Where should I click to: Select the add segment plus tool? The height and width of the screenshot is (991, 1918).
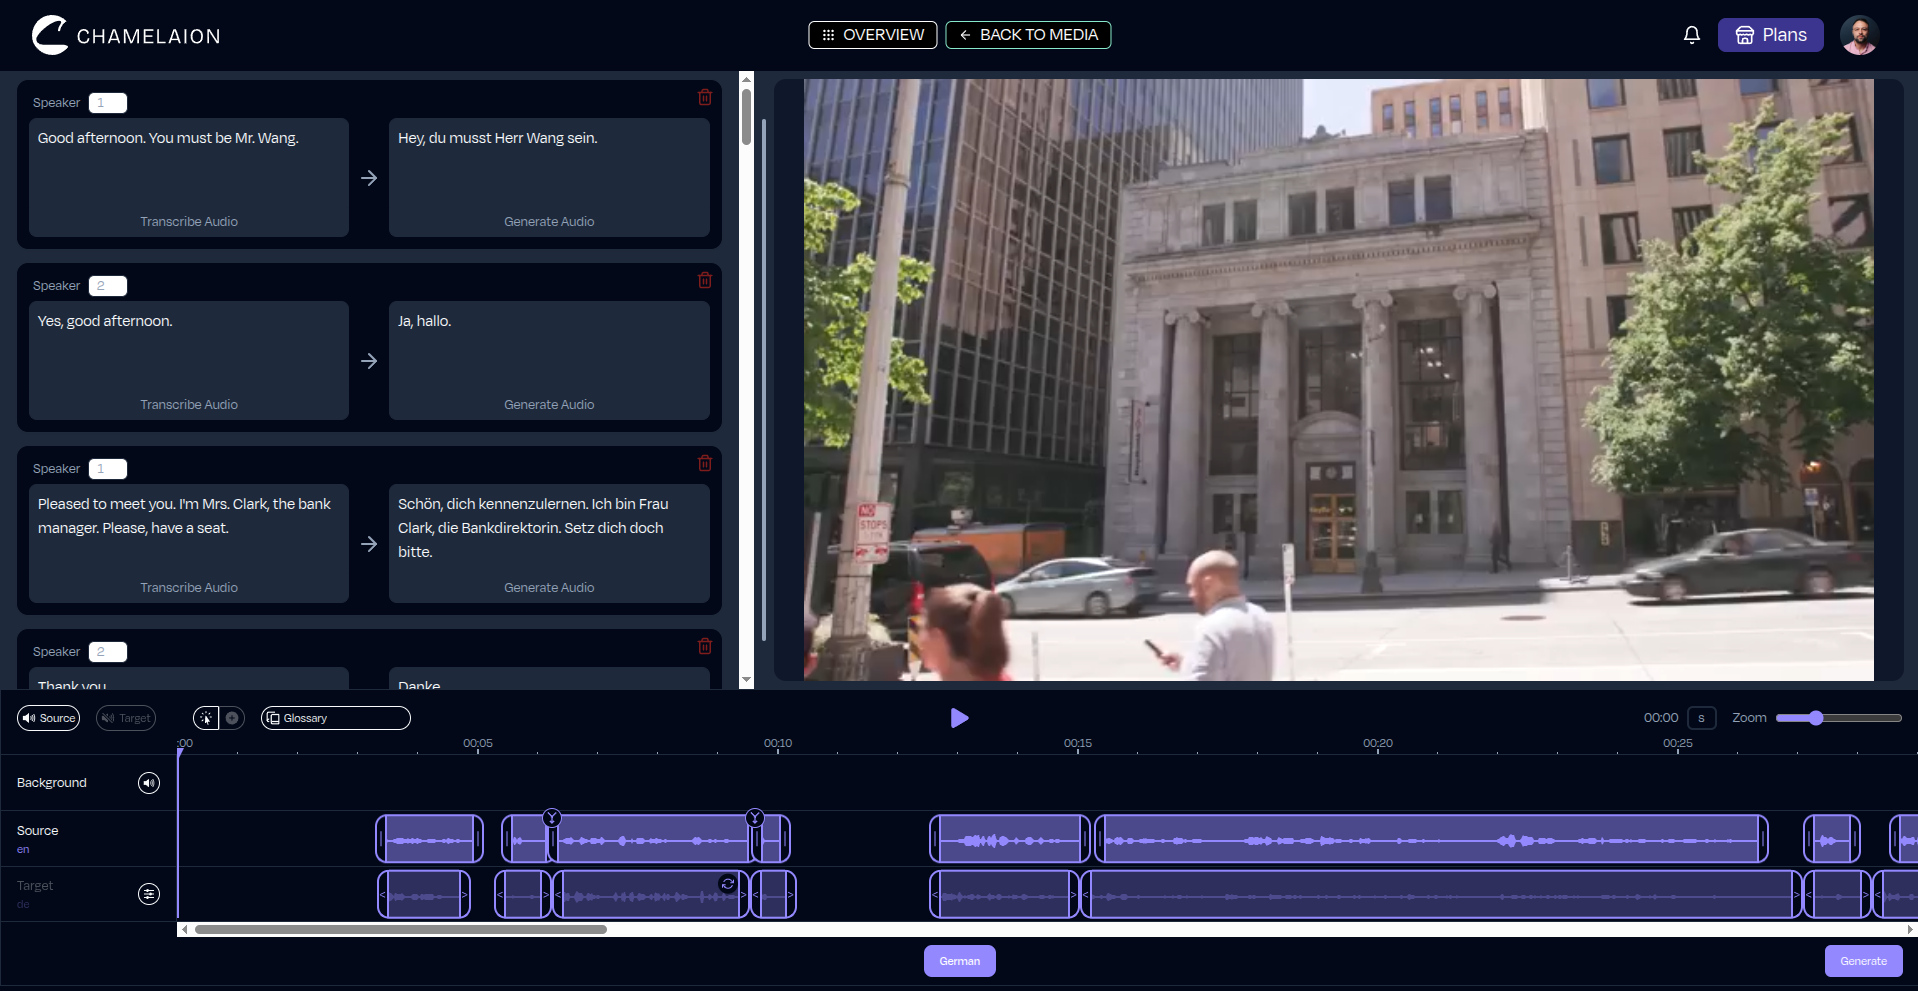point(232,718)
